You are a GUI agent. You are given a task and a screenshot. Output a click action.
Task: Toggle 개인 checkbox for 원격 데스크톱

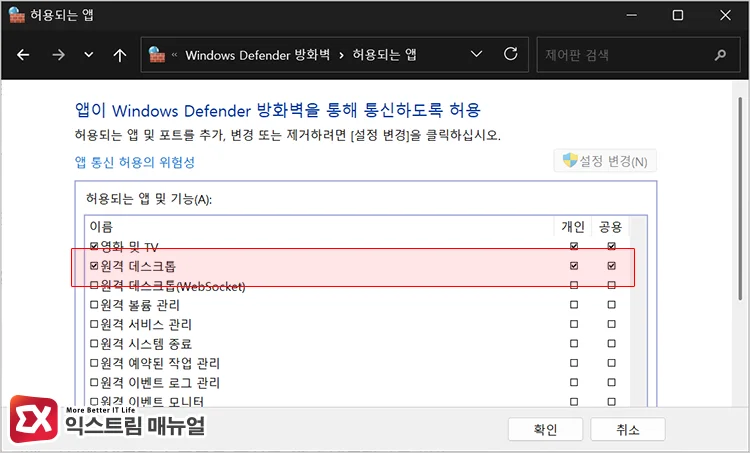(x=574, y=265)
